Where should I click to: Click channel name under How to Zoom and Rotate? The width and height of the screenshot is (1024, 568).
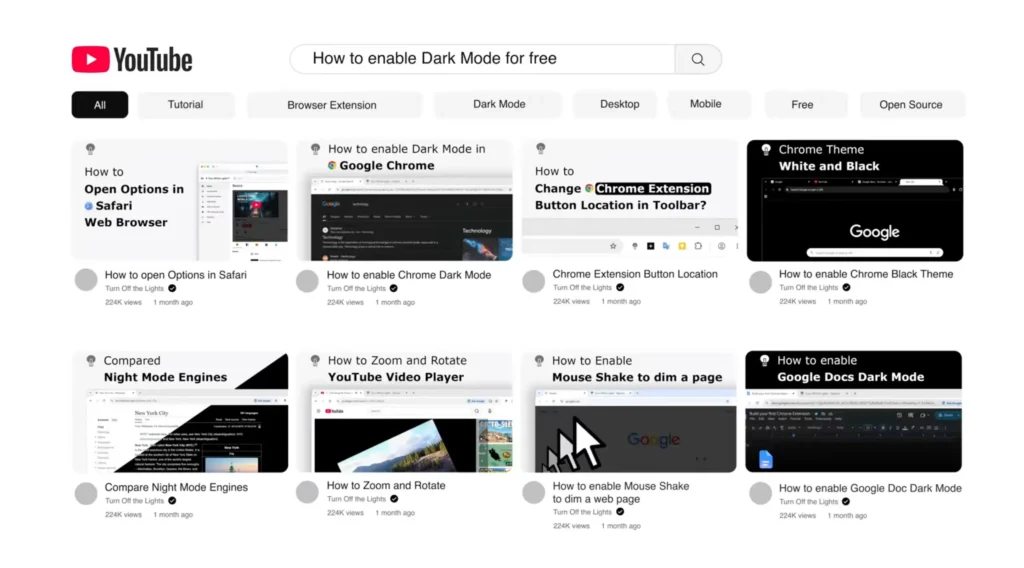(357, 499)
